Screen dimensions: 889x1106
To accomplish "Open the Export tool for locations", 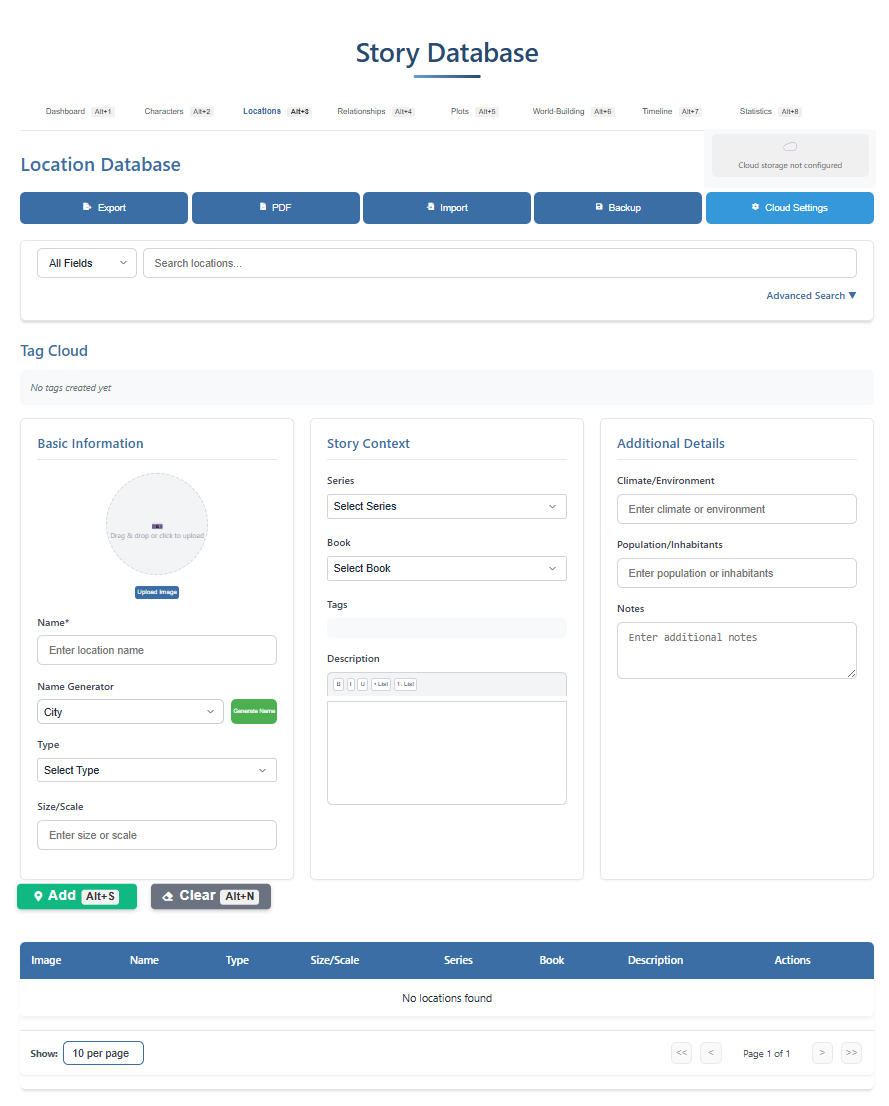I will [x=103, y=208].
